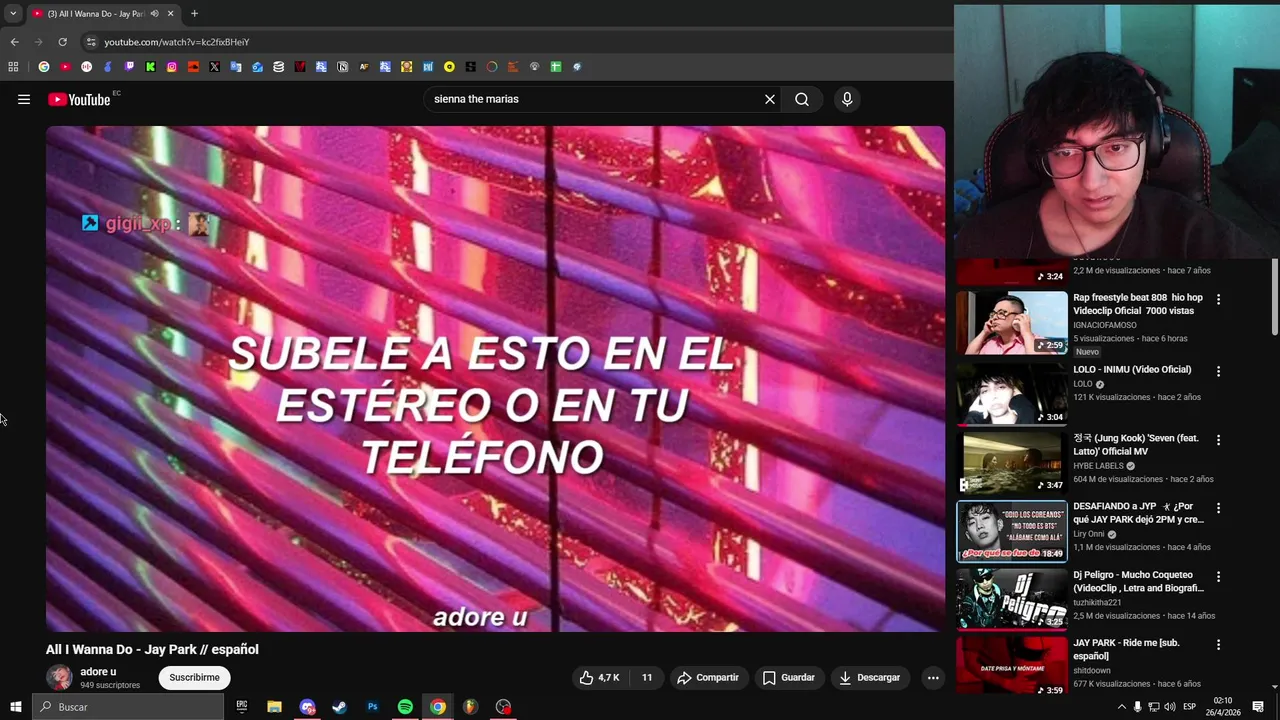Open LOLO - INIMU video thumbnail
1280x720 pixels.
pos(1012,393)
